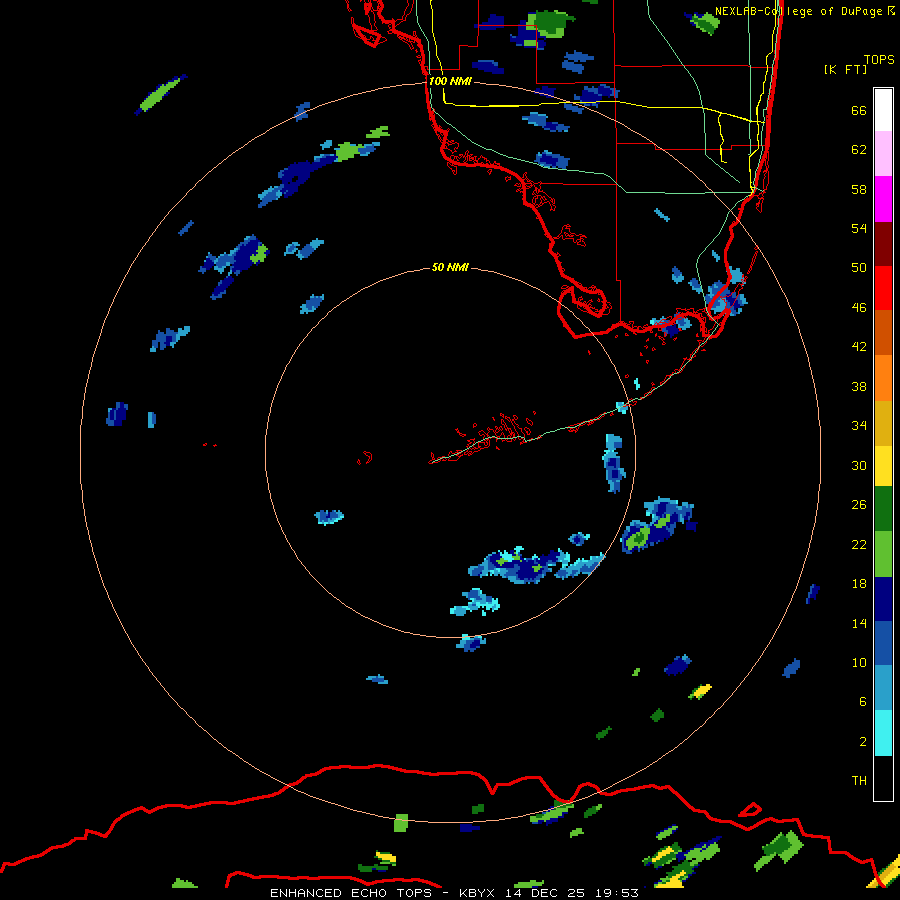Pick the bright yellow legend swatch

(x=883, y=466)
